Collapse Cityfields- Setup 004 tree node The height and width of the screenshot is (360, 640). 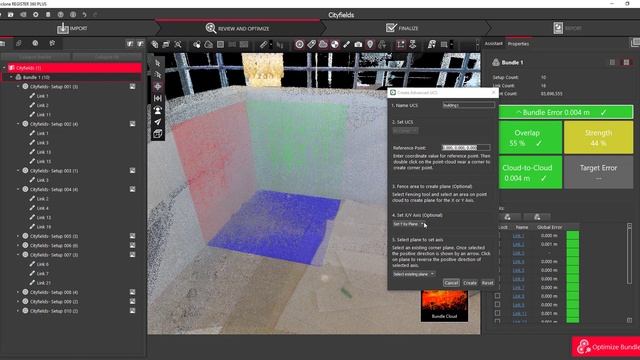(18, 189)
